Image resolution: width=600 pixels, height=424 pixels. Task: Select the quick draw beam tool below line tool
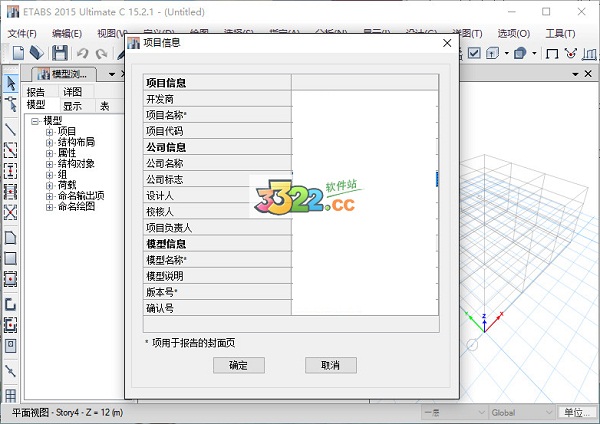(10, 150)
